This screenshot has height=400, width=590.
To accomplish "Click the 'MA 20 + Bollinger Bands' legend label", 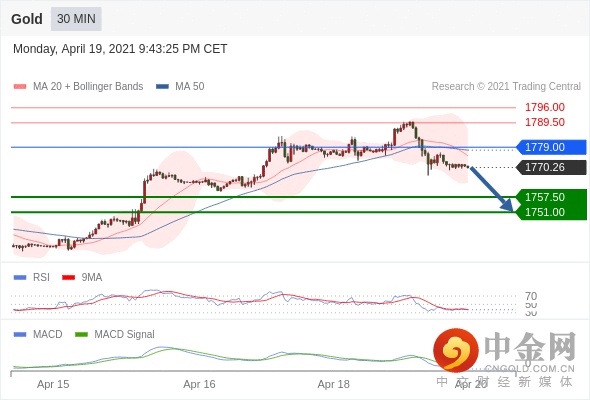I will 88,87.
